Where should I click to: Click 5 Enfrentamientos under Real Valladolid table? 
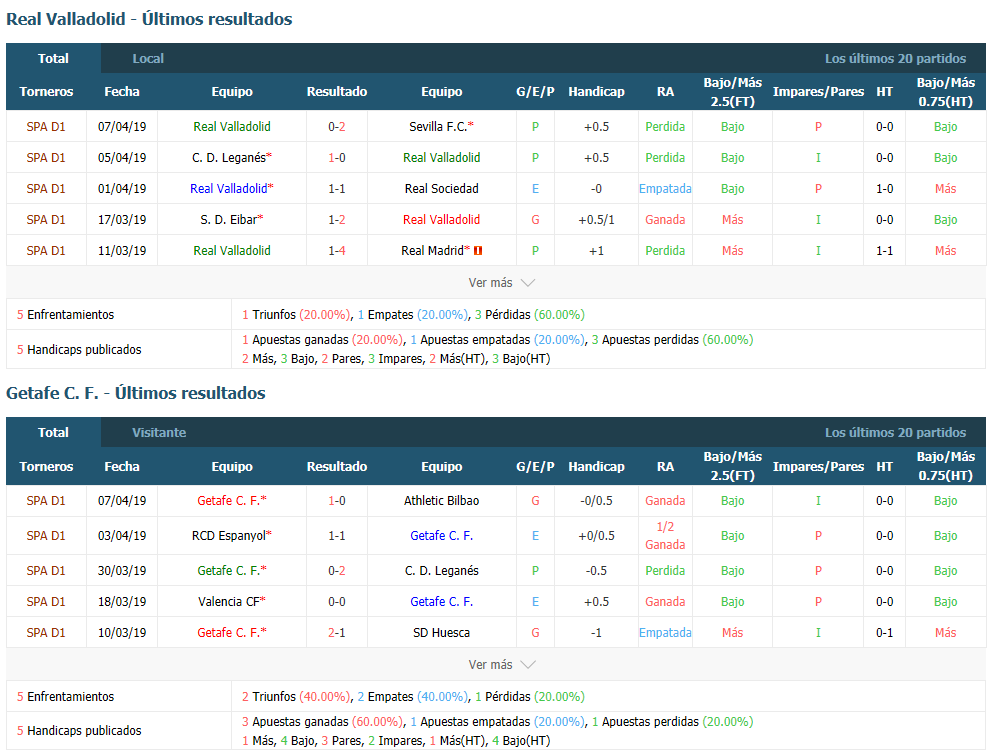[x=65, y=315]
